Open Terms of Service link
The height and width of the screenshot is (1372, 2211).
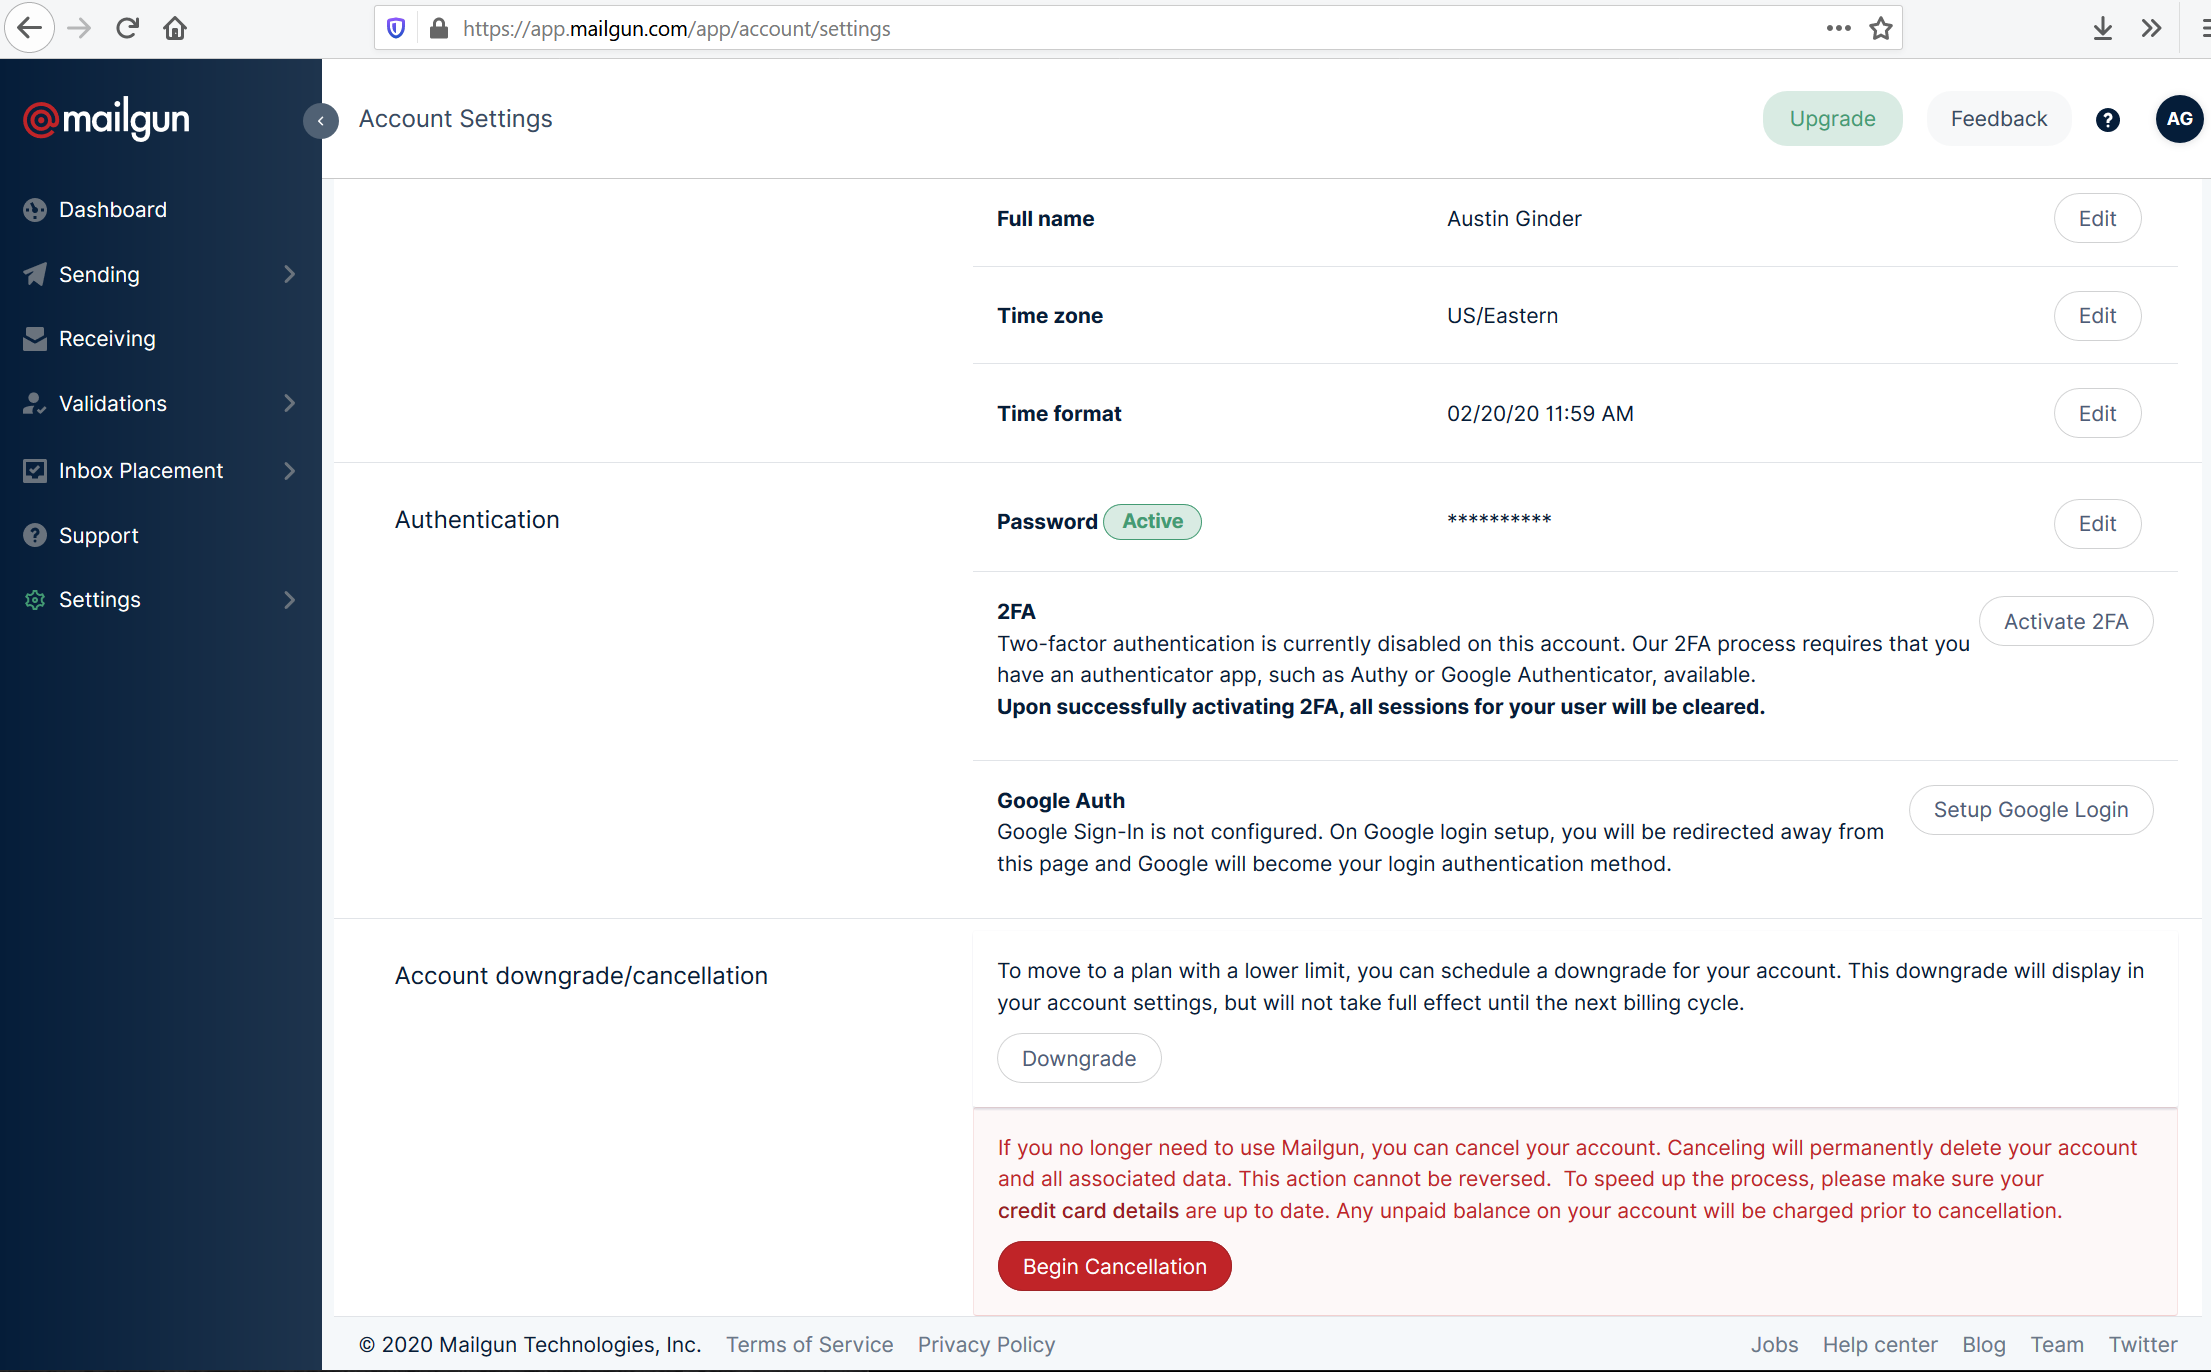(809, 1345)
